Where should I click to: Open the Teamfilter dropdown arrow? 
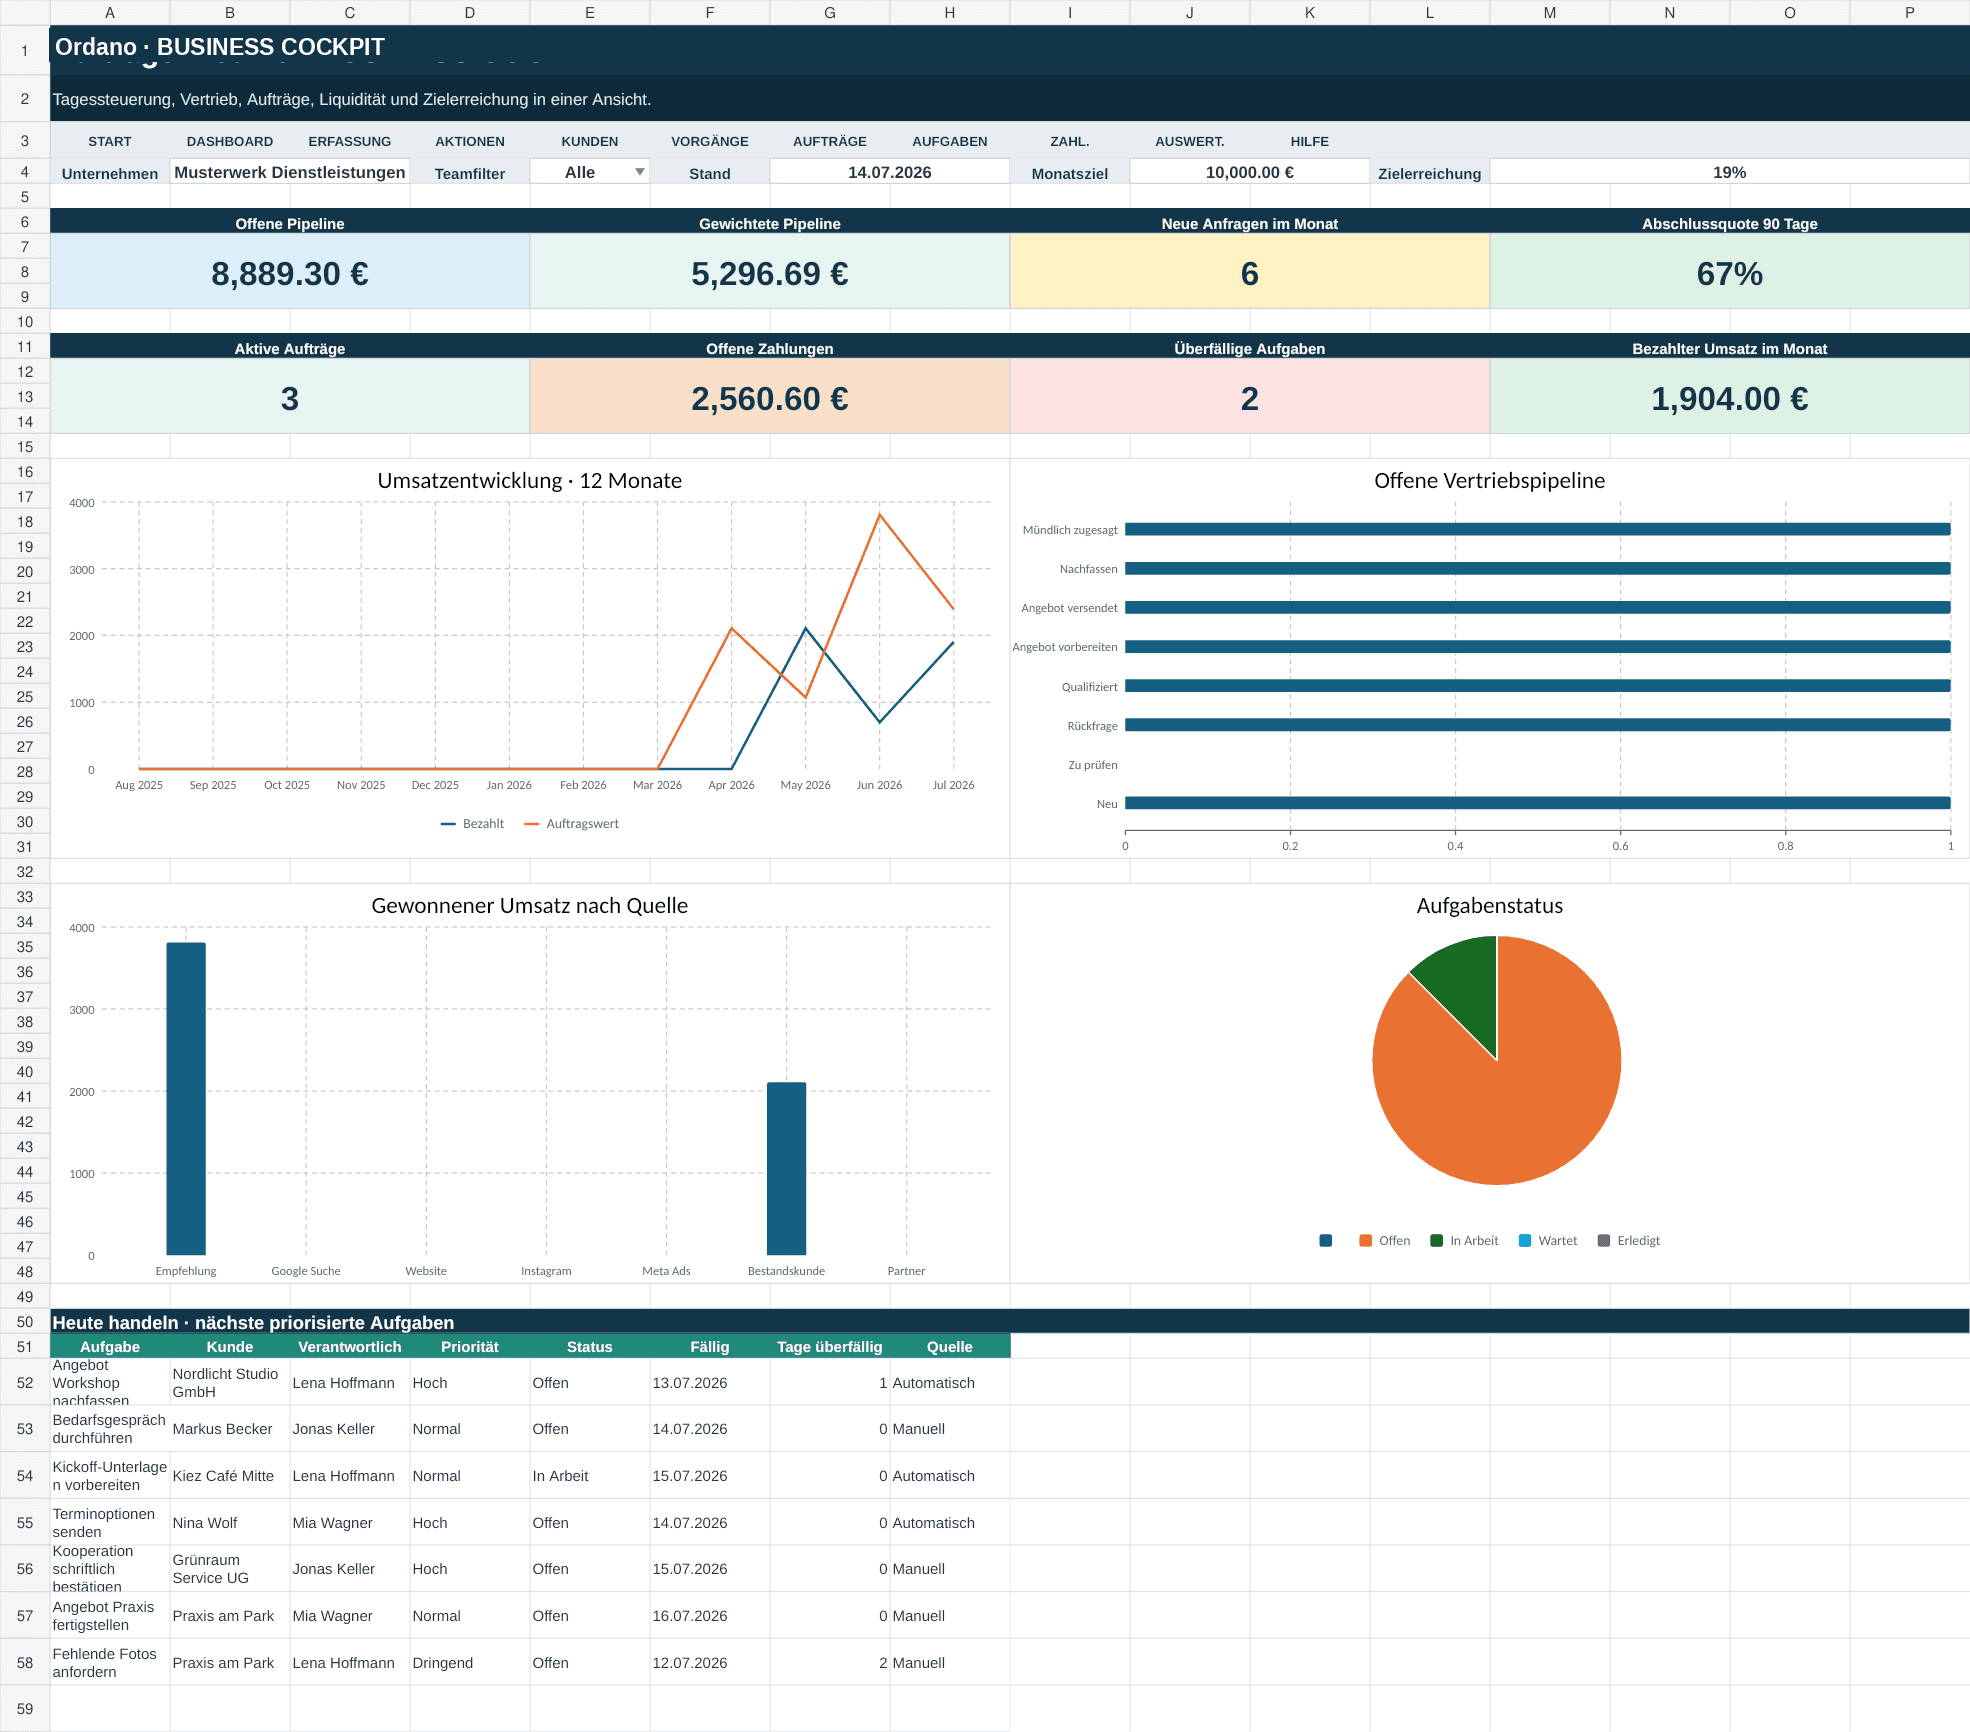(639, 172)
